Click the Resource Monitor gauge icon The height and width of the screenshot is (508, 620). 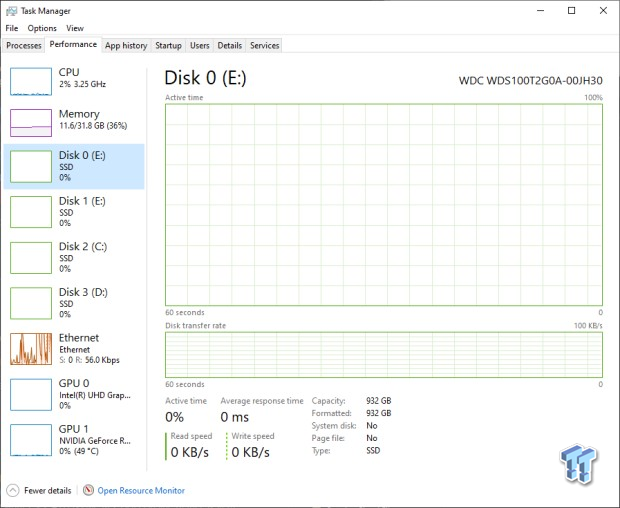click(88, 490)
